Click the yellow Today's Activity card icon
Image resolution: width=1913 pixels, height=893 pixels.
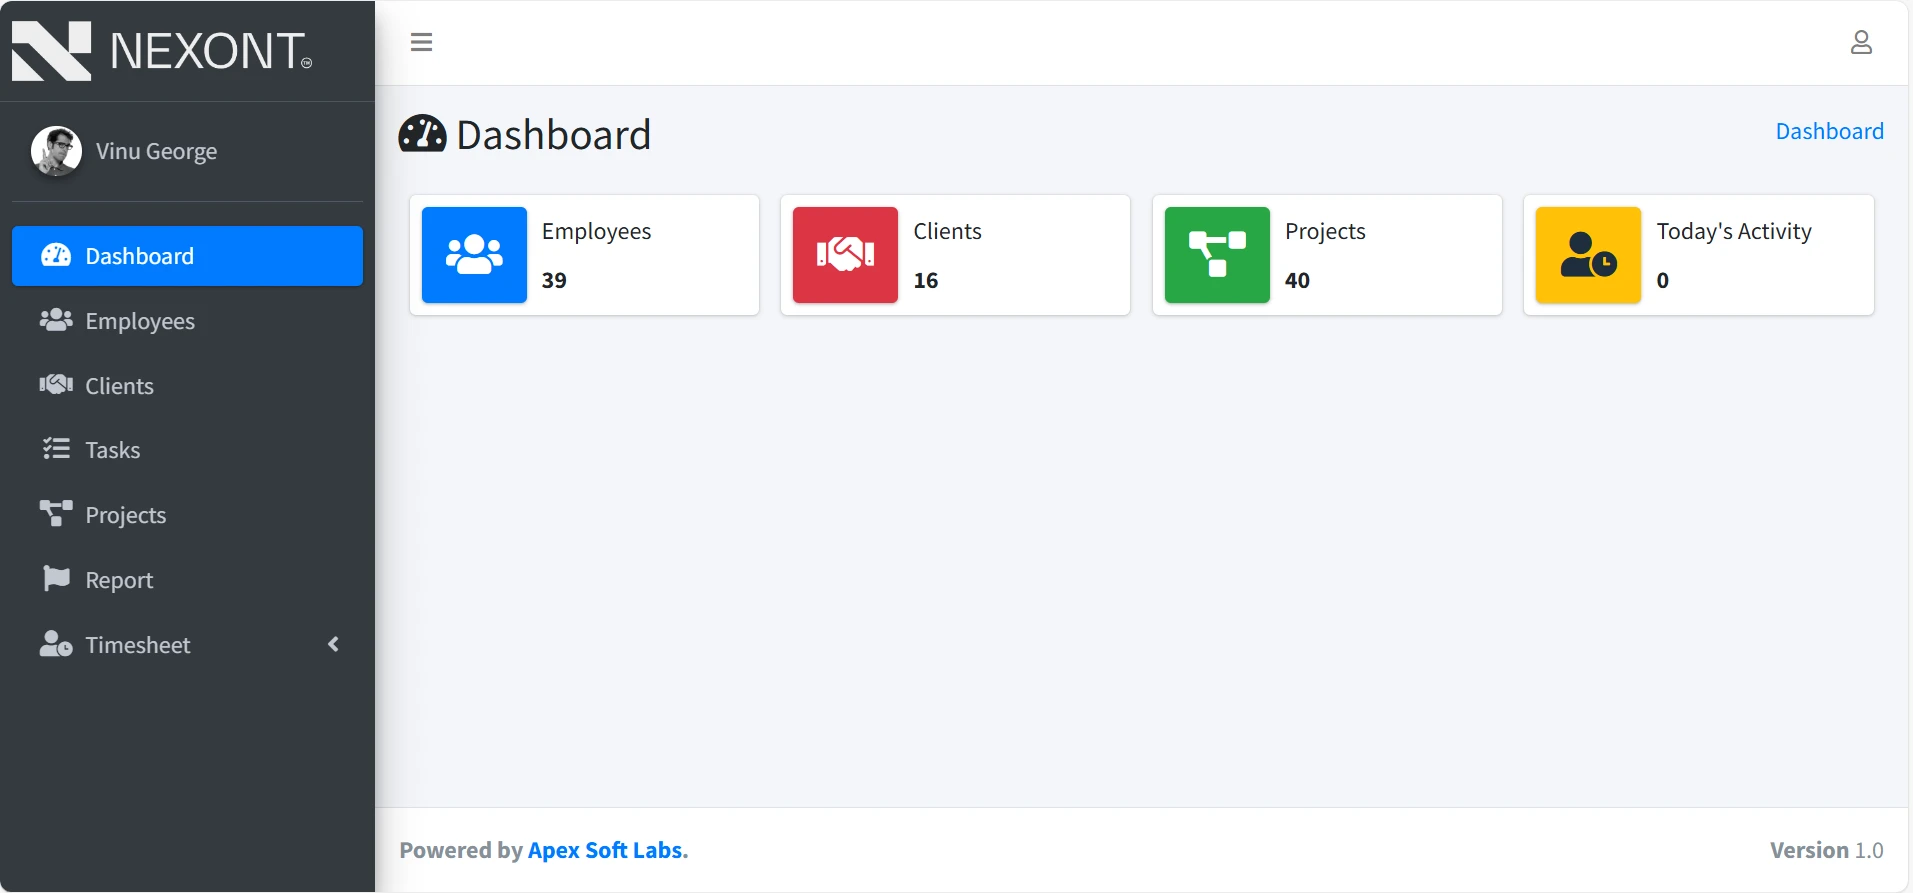click(1588, 255)
